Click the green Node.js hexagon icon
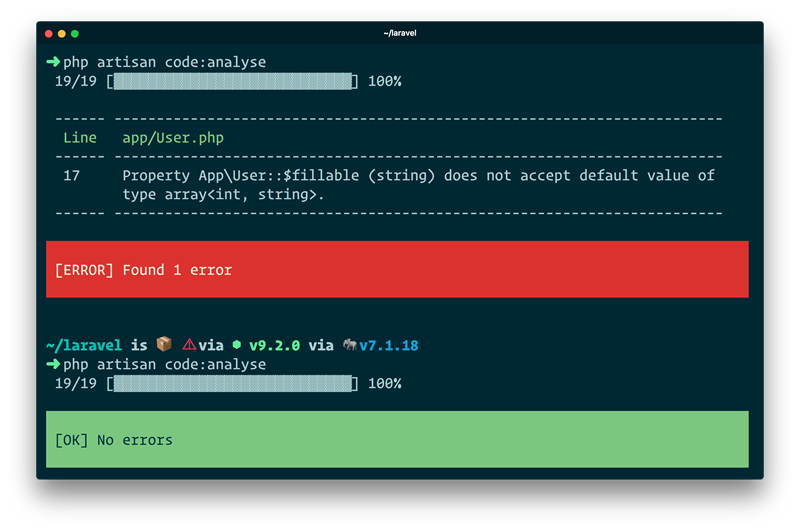The width and height of the screenshot is (800, 531). tap(236, 345)
